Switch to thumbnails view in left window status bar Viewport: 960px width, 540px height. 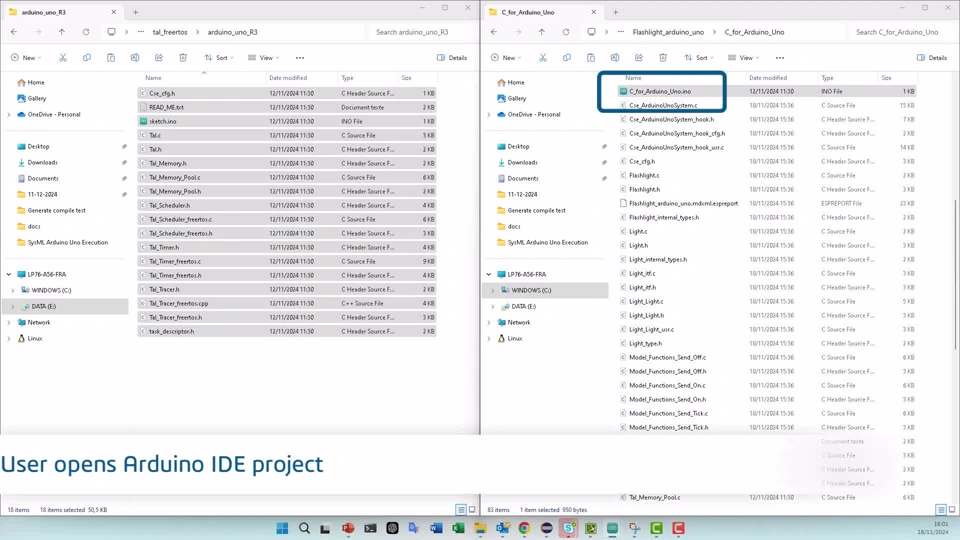(x=472, y=509)
